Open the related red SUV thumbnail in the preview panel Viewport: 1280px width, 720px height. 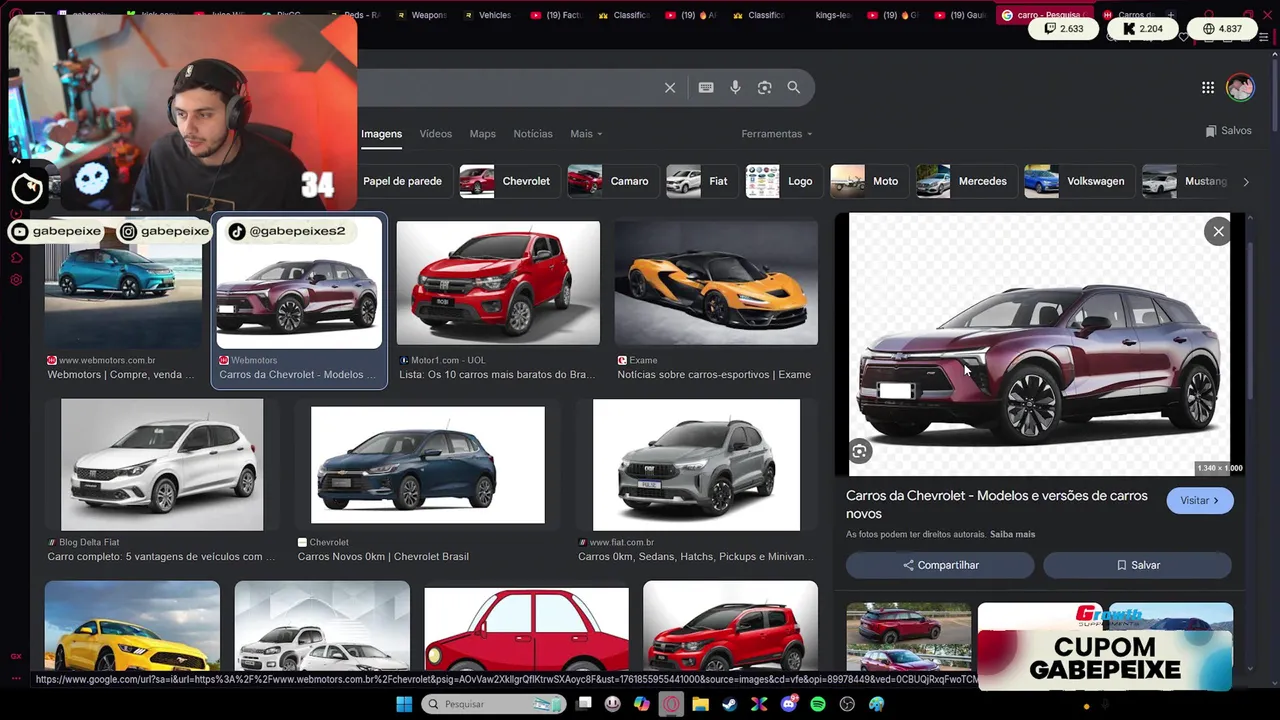(x=909, y=637)
